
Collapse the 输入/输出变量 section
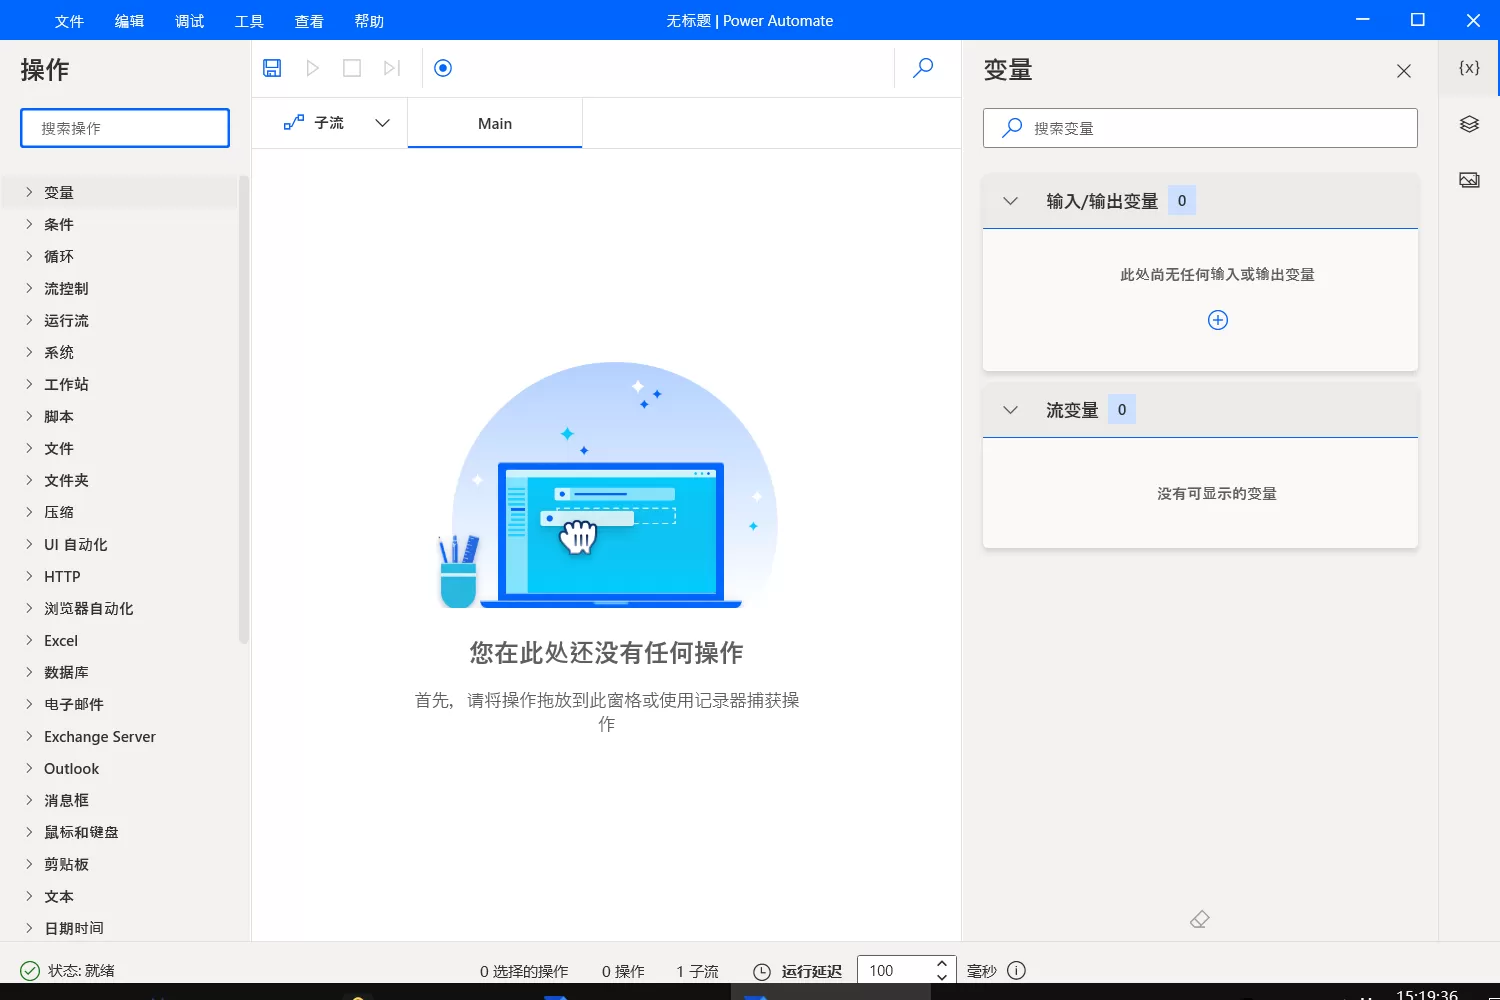[1009, 200]
